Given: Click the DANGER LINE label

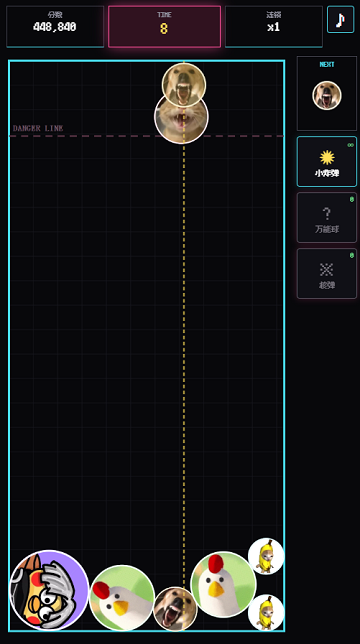Looking at the screenshot, I should point(38,128).
